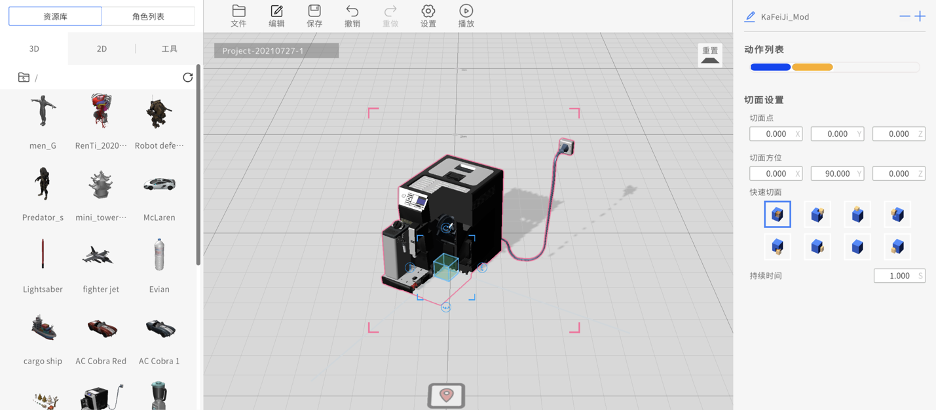The width and height of the screenshot is (936, 410).
Task: Choose the quick-cut preset with the cube at bottom front
Action: 777,246
